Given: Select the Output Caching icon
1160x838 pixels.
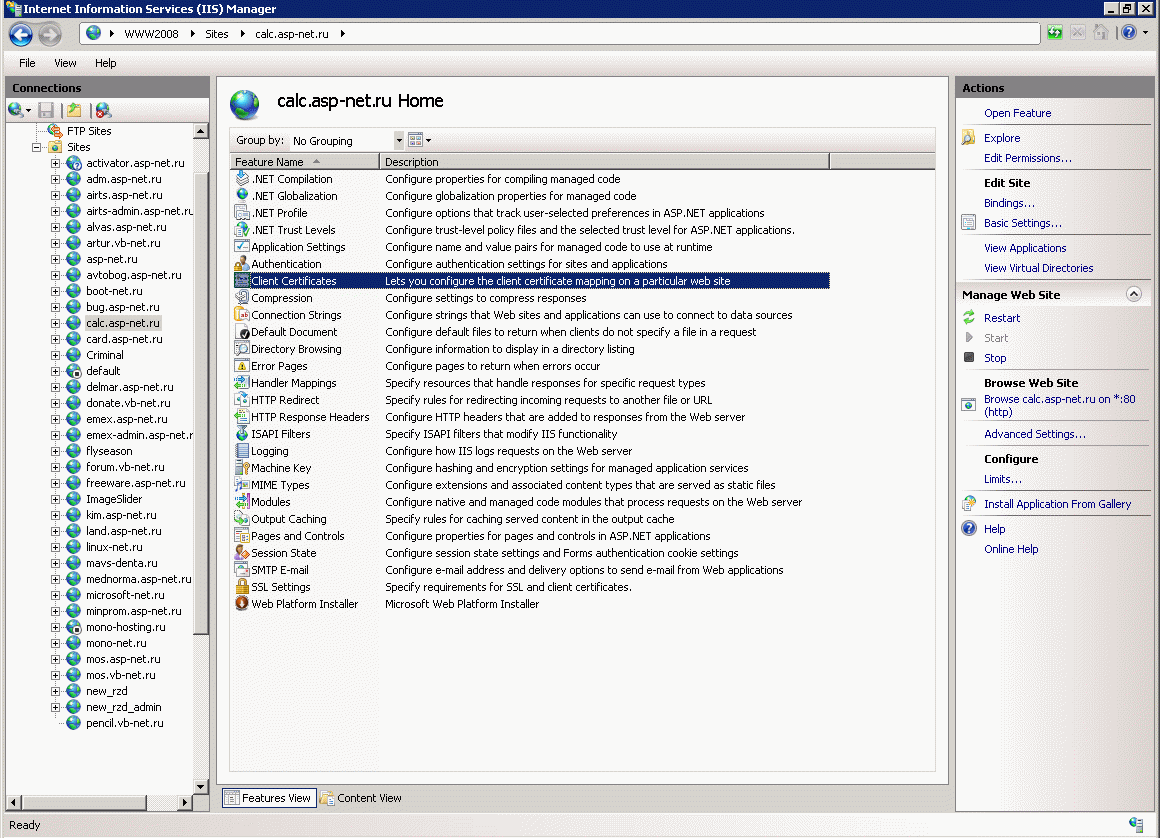Looking at the screenshot, I should pyautogui.click(x=242, y=519).
